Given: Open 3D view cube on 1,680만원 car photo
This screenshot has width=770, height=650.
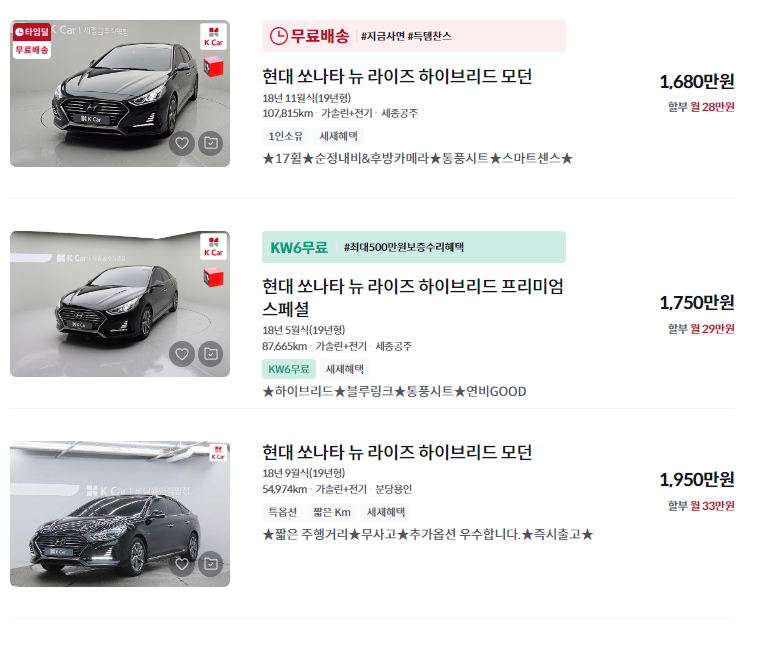Looking at the screenshot, I should pyautogui.click(x=214, y=67).
